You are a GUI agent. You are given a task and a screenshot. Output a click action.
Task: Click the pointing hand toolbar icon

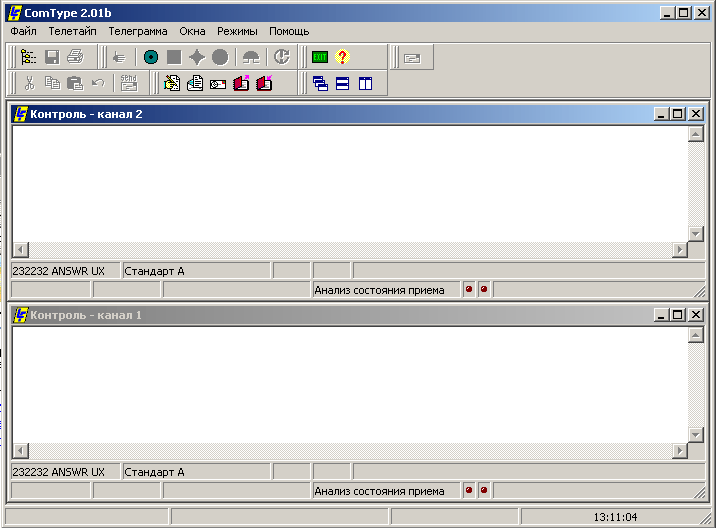(119, 58)
